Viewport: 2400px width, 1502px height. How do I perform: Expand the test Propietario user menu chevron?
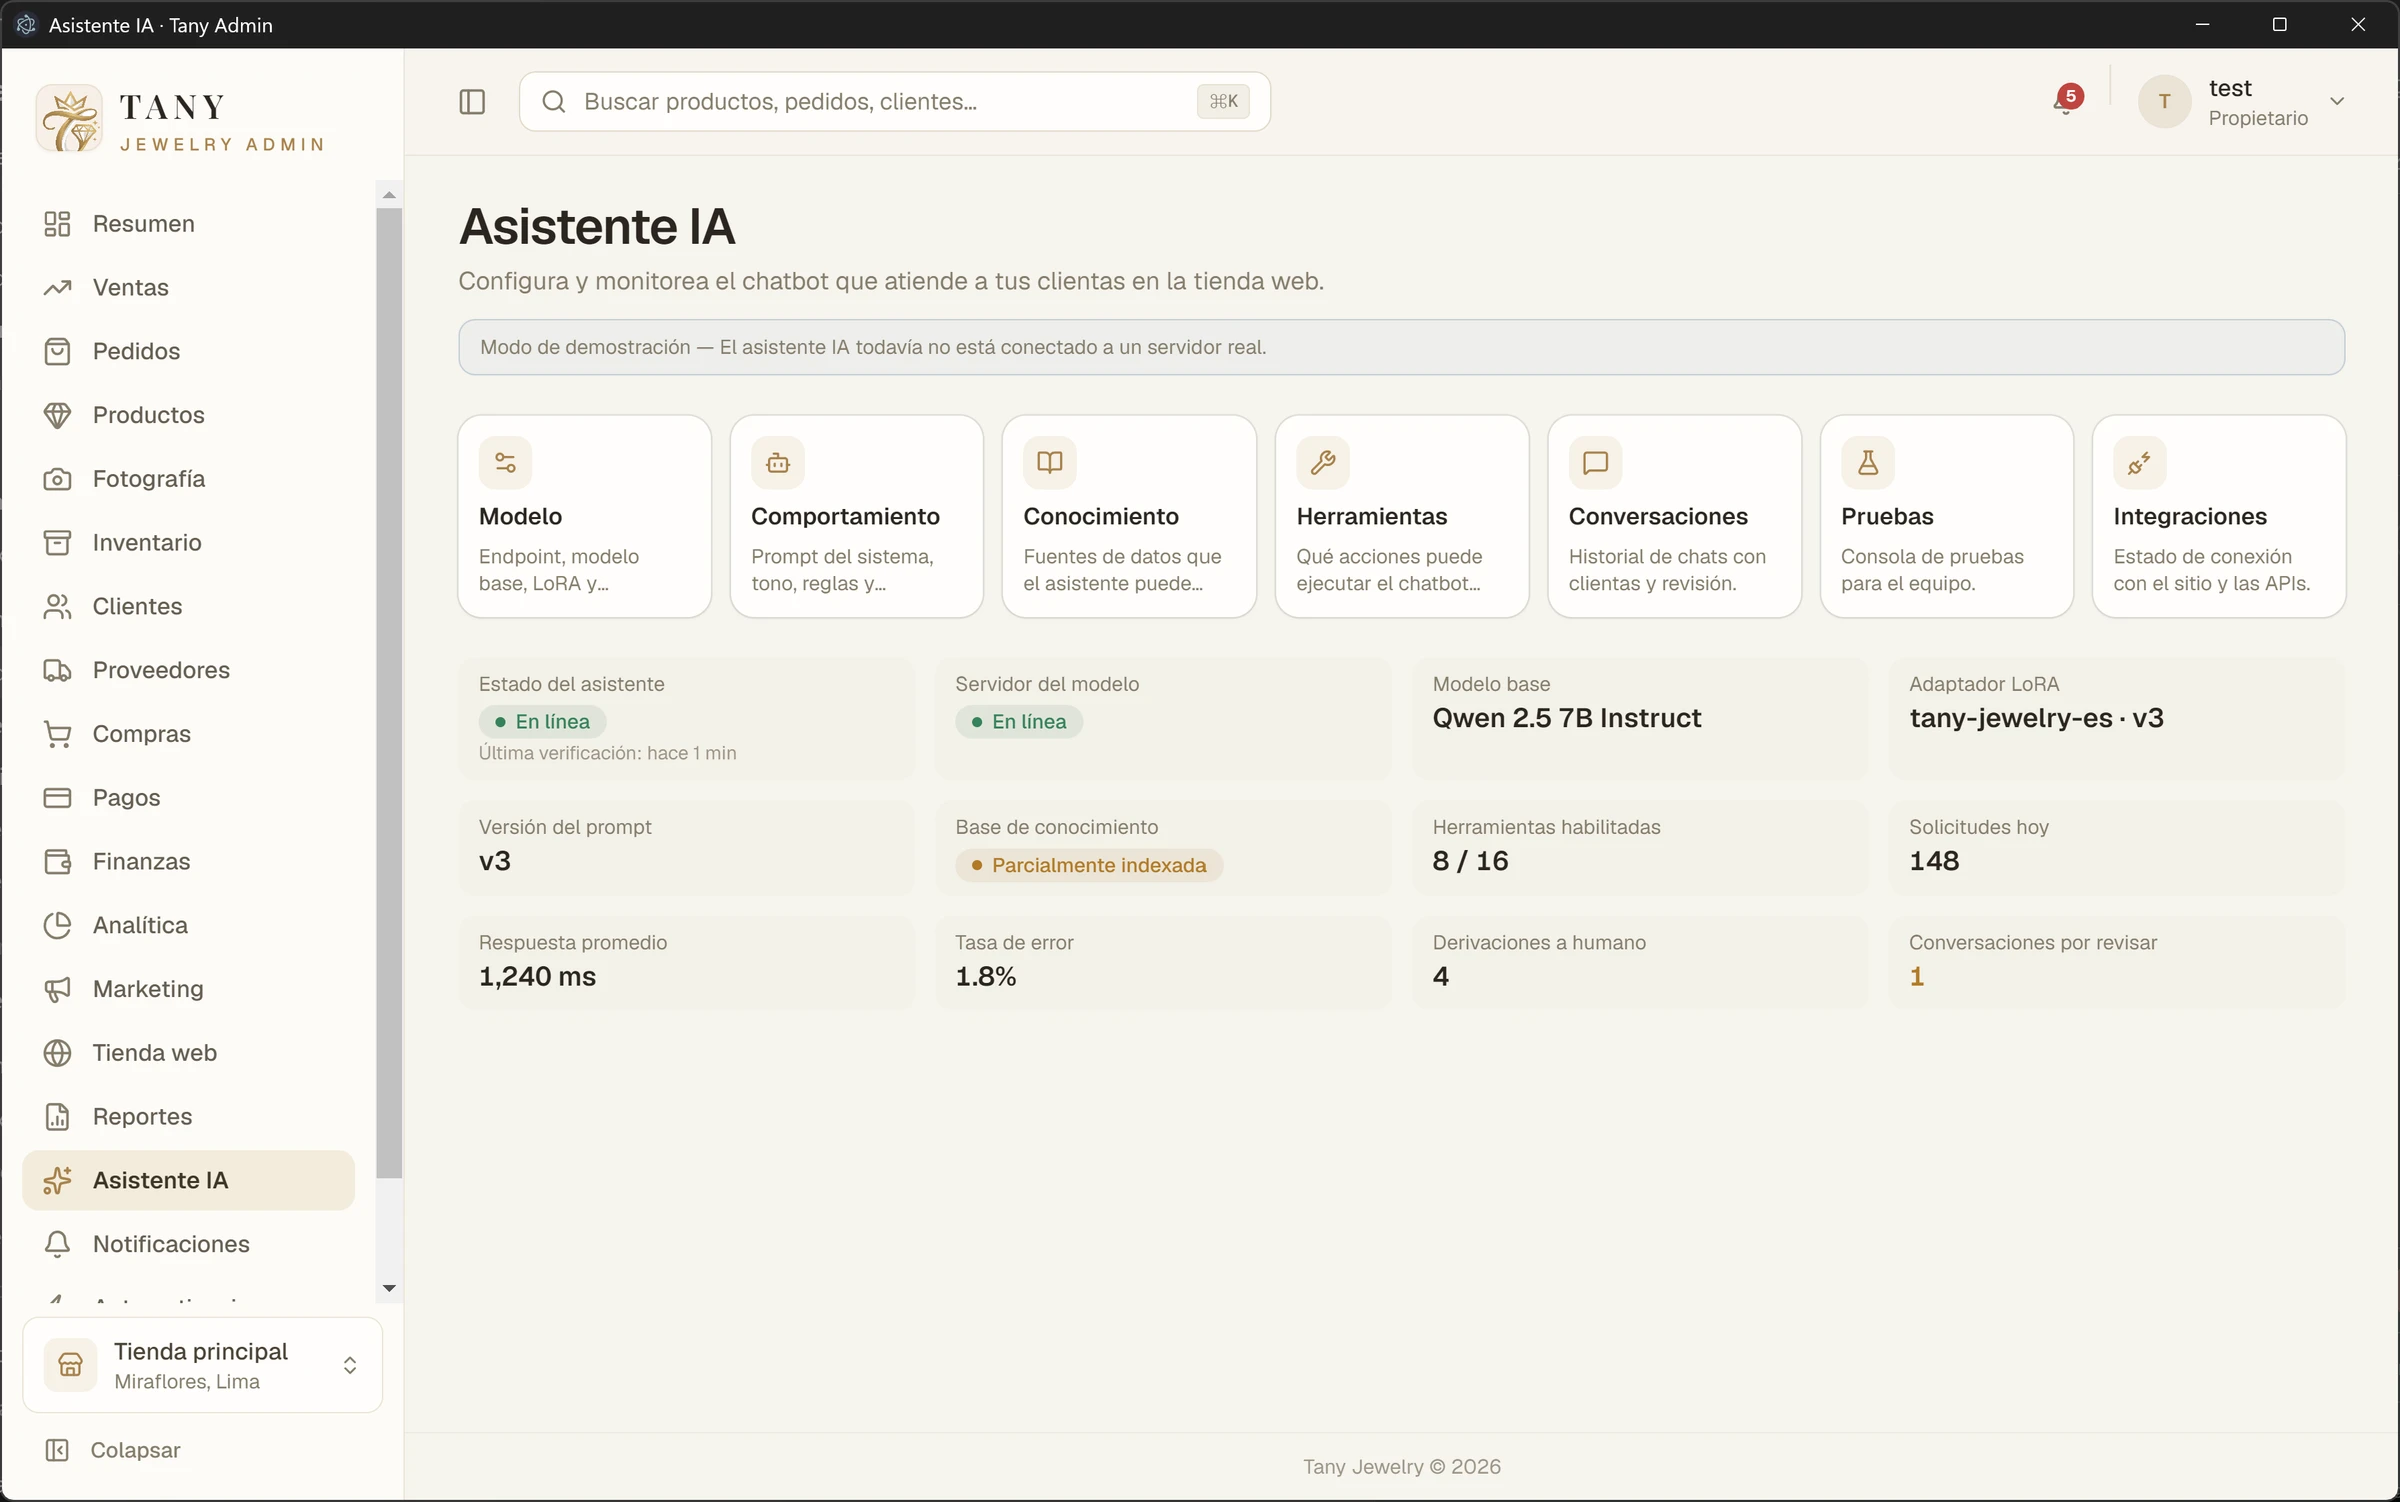(2337, 101)
